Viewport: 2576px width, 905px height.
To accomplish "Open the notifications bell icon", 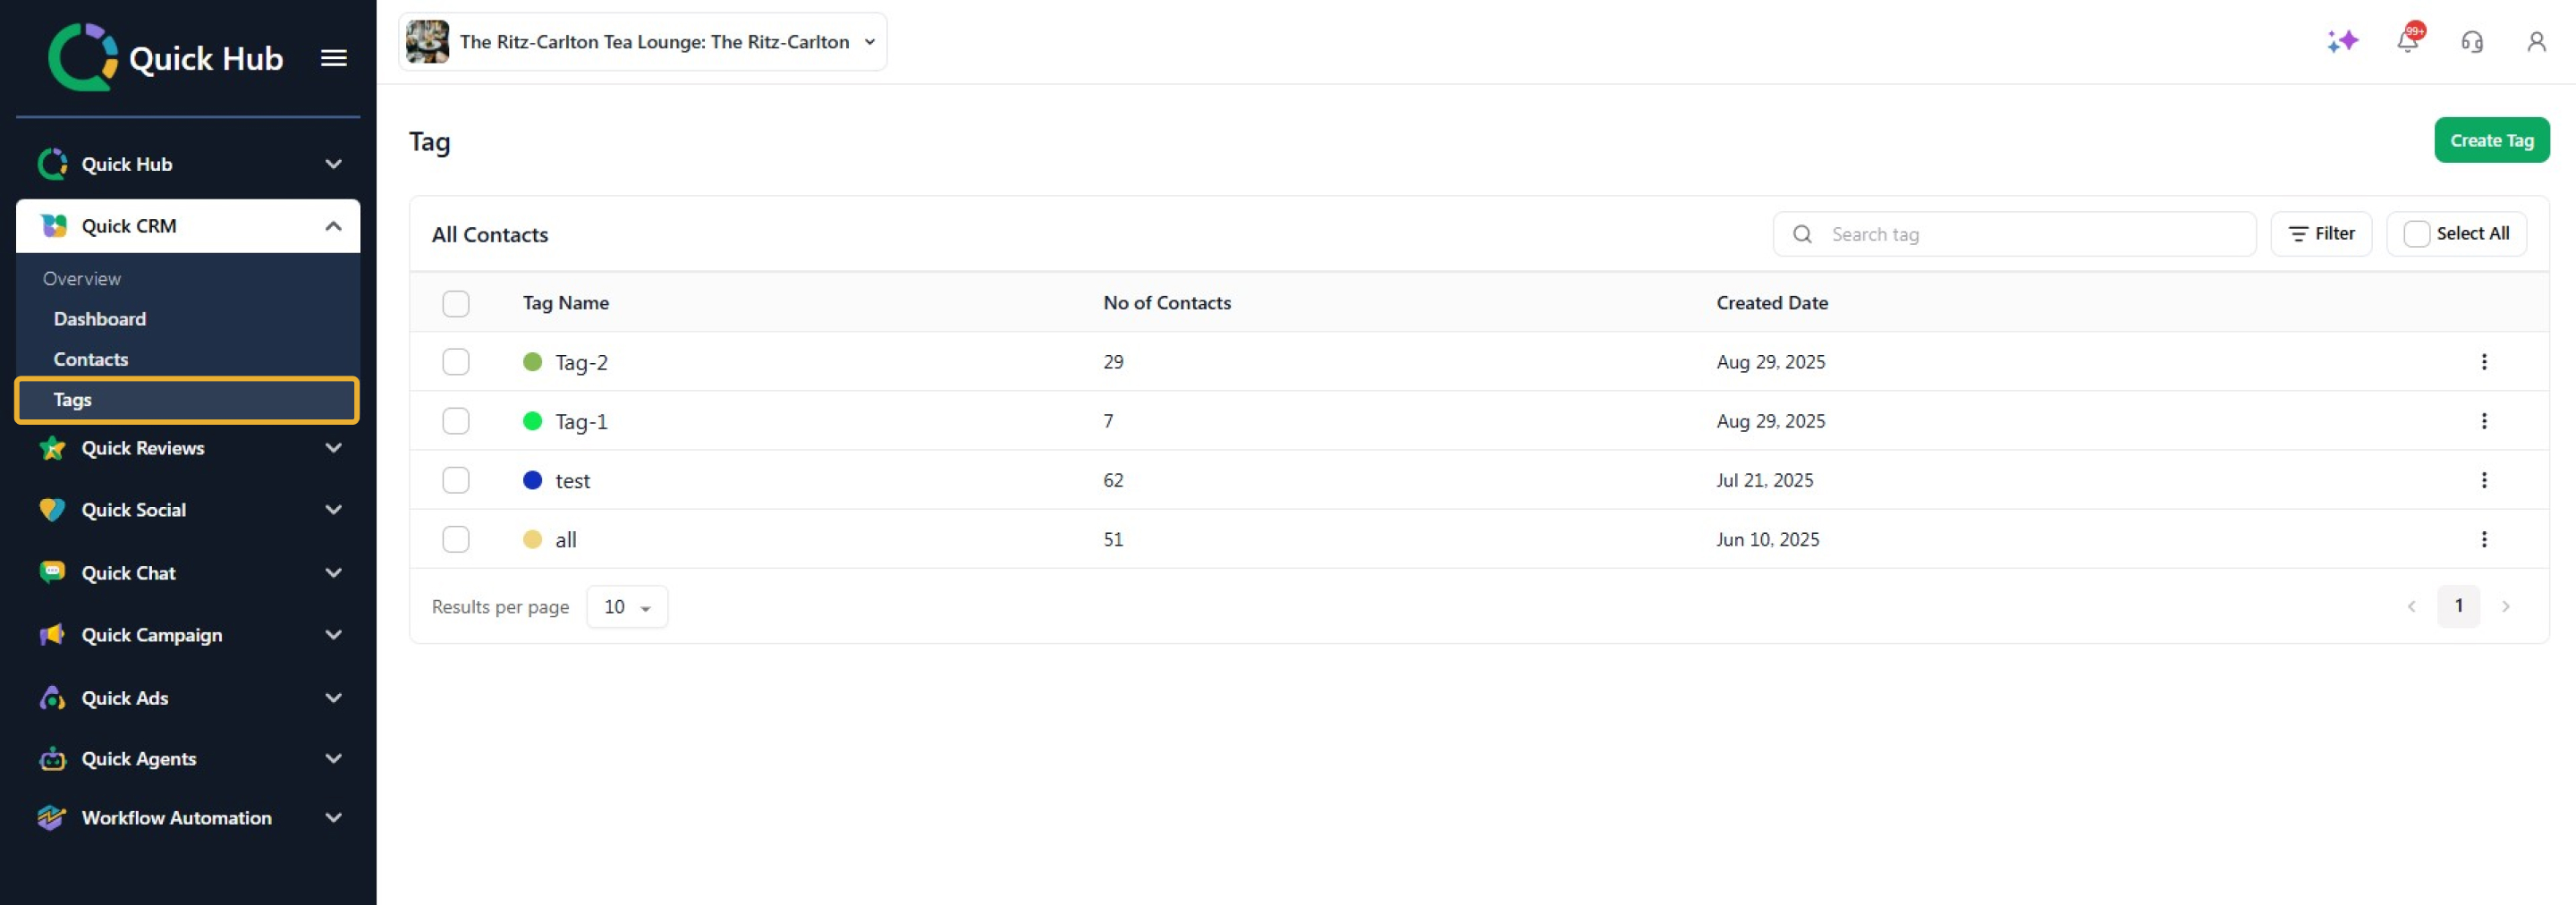I will [x=2407, y=42].
